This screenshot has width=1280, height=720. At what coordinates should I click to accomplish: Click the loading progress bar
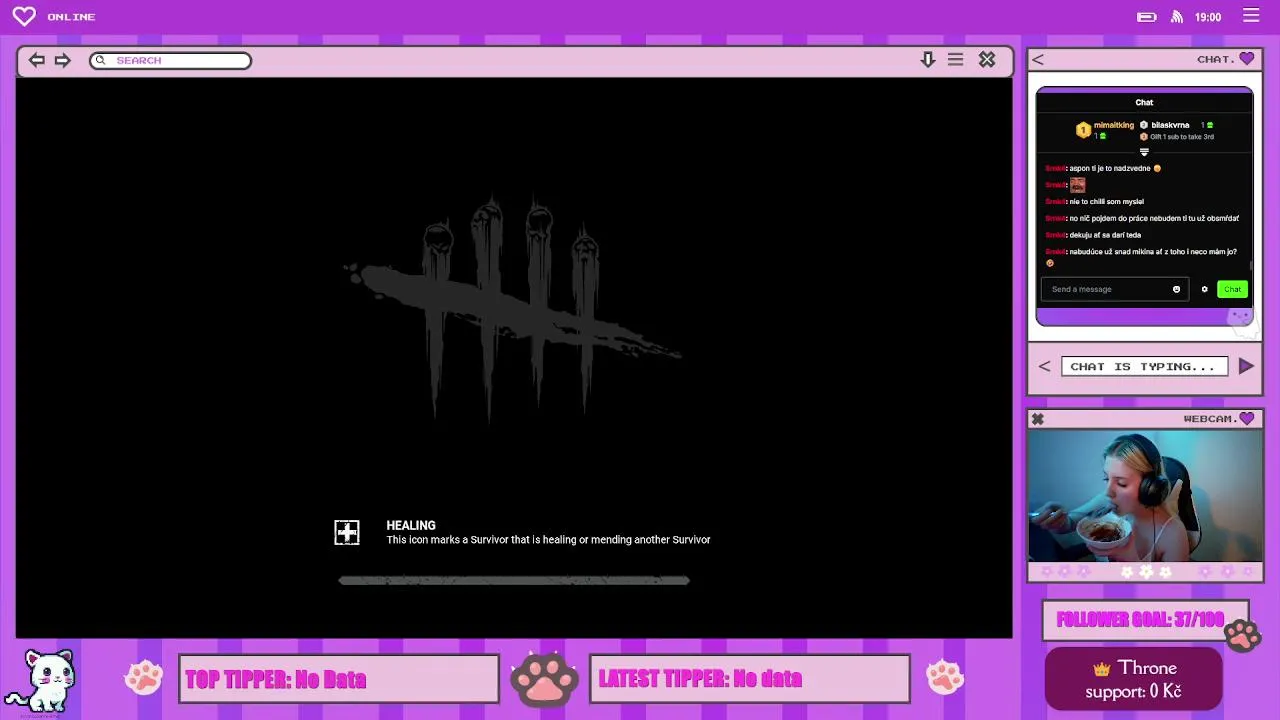[514, 580]
